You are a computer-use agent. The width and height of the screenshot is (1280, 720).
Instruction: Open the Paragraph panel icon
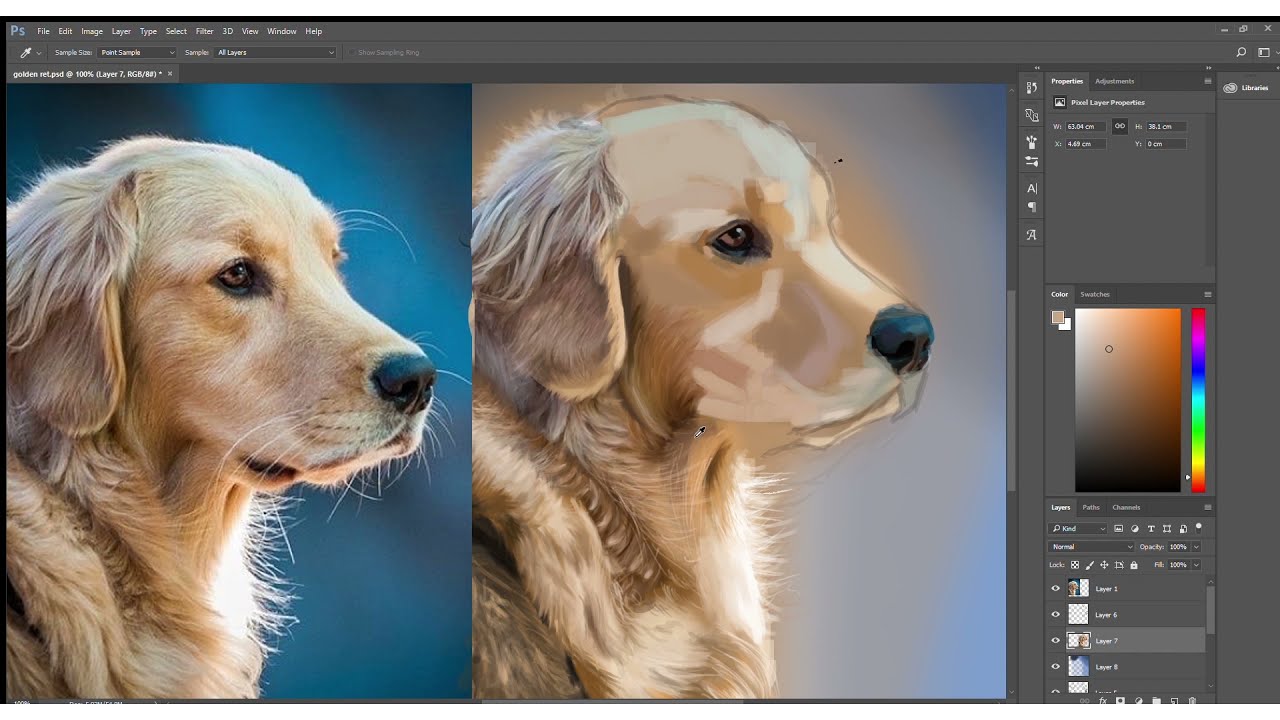tap(1032, 207)
